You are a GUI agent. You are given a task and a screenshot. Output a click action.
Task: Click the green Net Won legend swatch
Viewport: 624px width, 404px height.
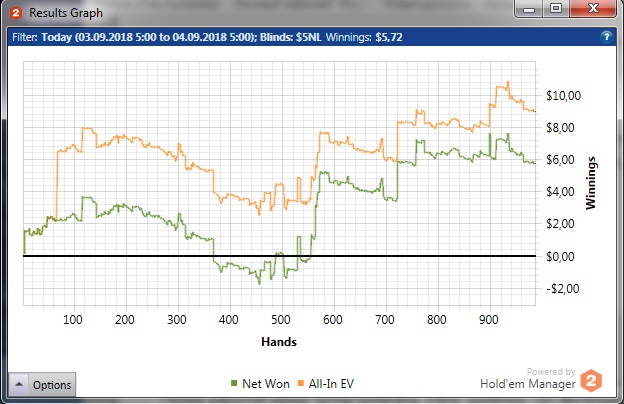click(234, 383)
